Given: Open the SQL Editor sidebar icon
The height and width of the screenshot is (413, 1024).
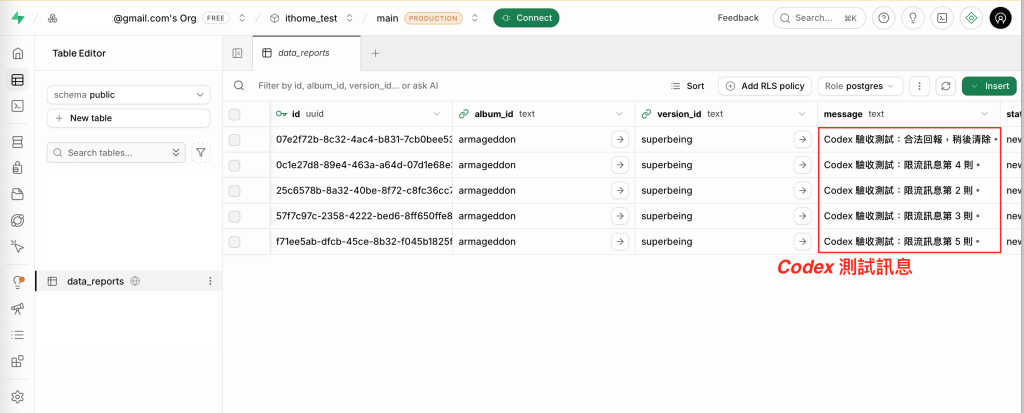Looking at the screenshot, I should click(x=18, y=106).
